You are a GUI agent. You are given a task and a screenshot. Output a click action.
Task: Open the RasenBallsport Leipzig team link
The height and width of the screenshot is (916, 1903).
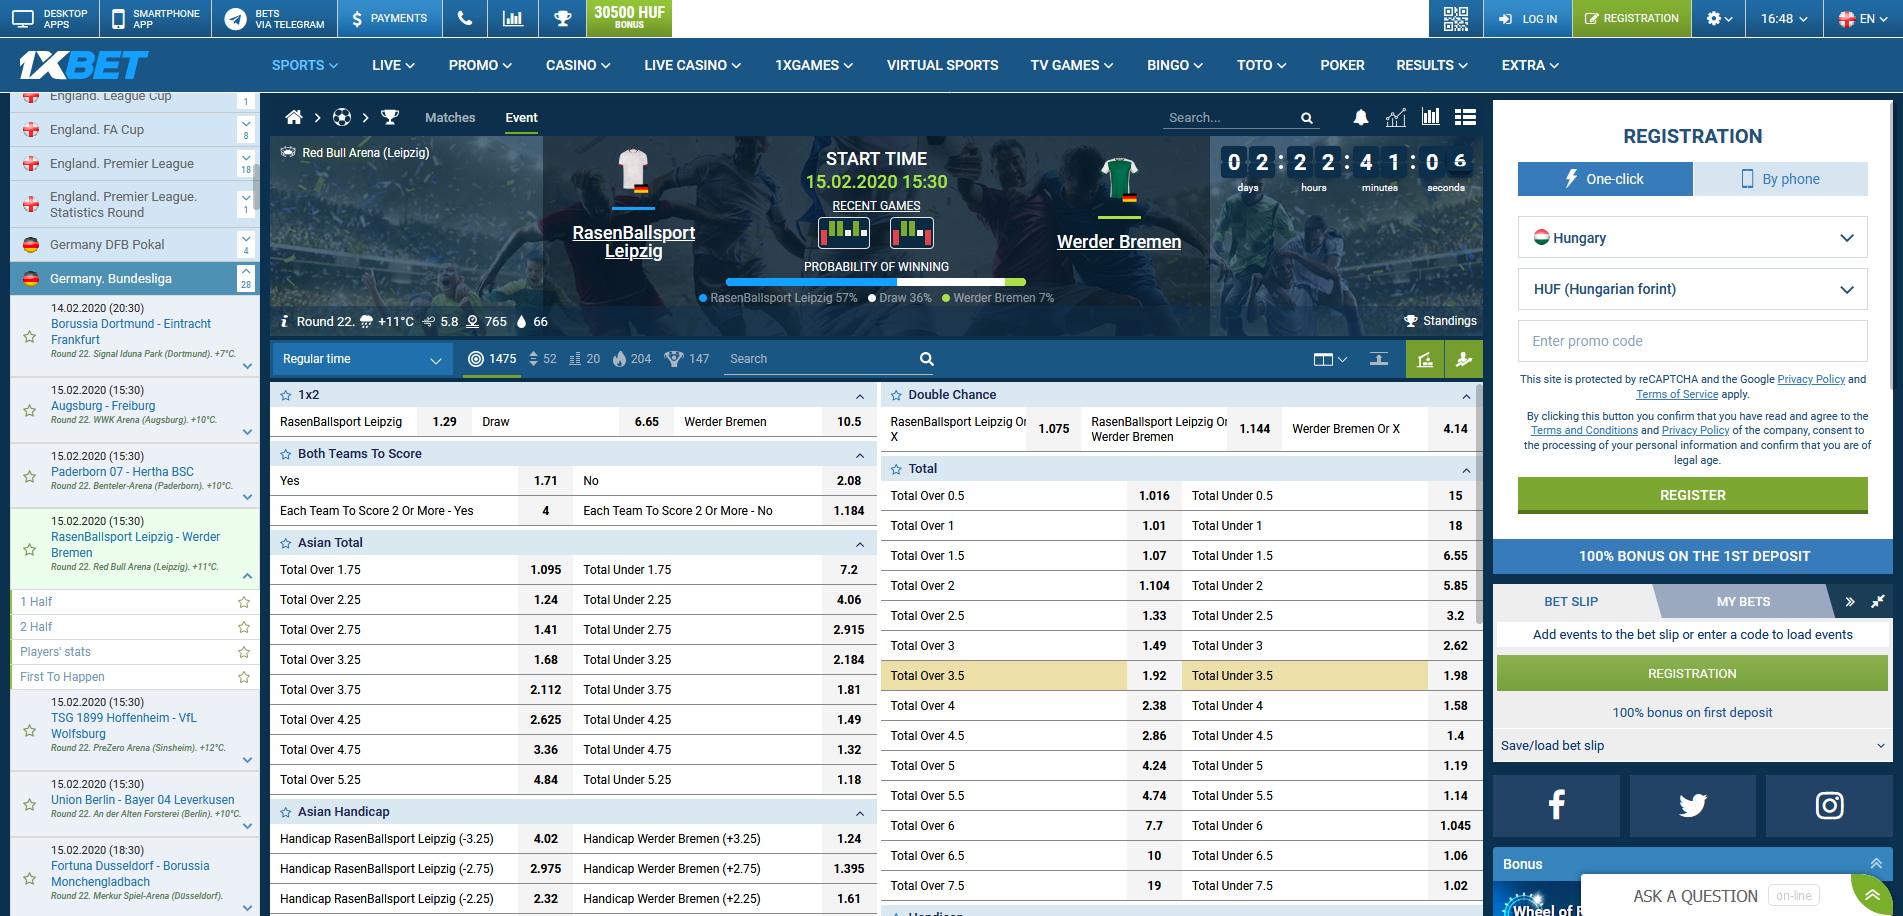point(633,241)
